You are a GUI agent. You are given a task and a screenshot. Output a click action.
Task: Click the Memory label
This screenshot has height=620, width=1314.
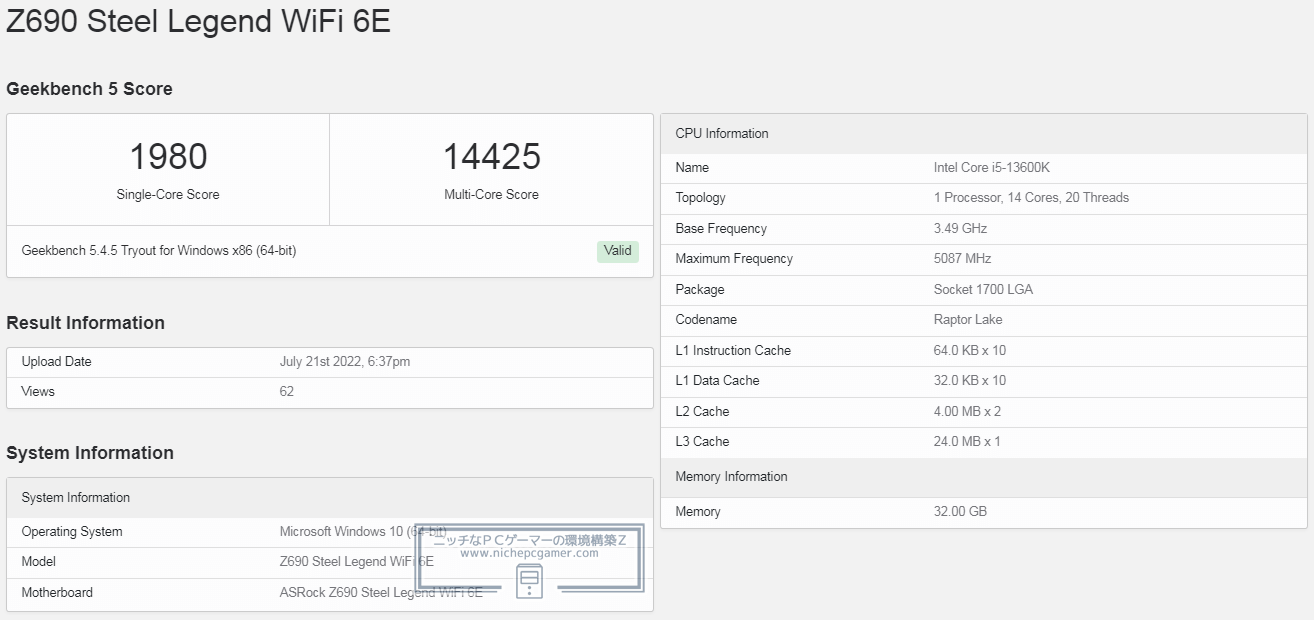pyautogui.click(x=698, y=512)
